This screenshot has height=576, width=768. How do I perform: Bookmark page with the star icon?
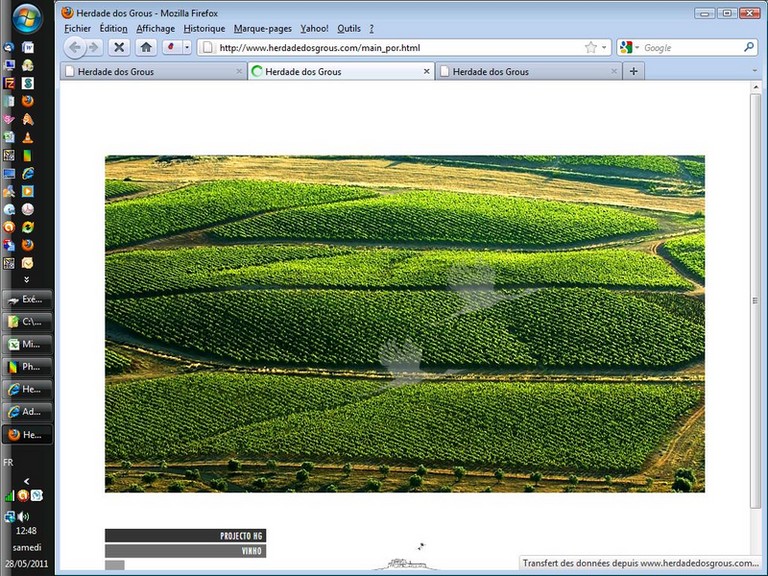pyautogui.click(x=590, y=47)
